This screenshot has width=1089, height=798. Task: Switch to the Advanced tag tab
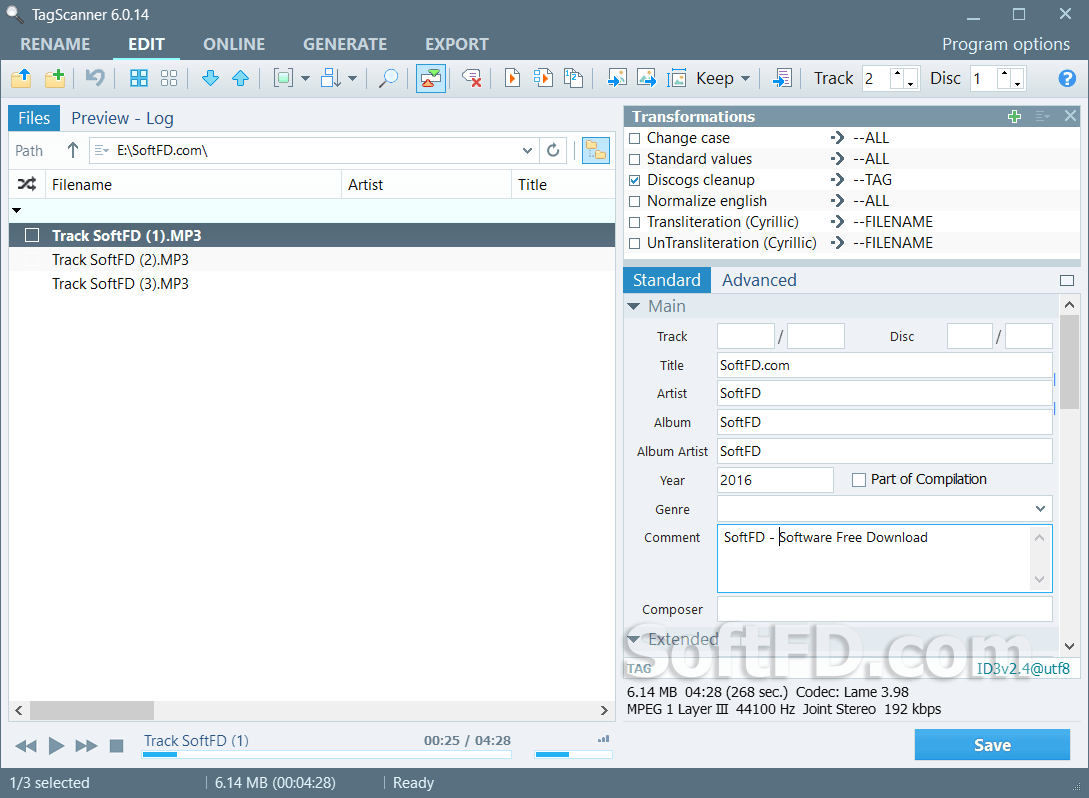(x=759, y=280)
